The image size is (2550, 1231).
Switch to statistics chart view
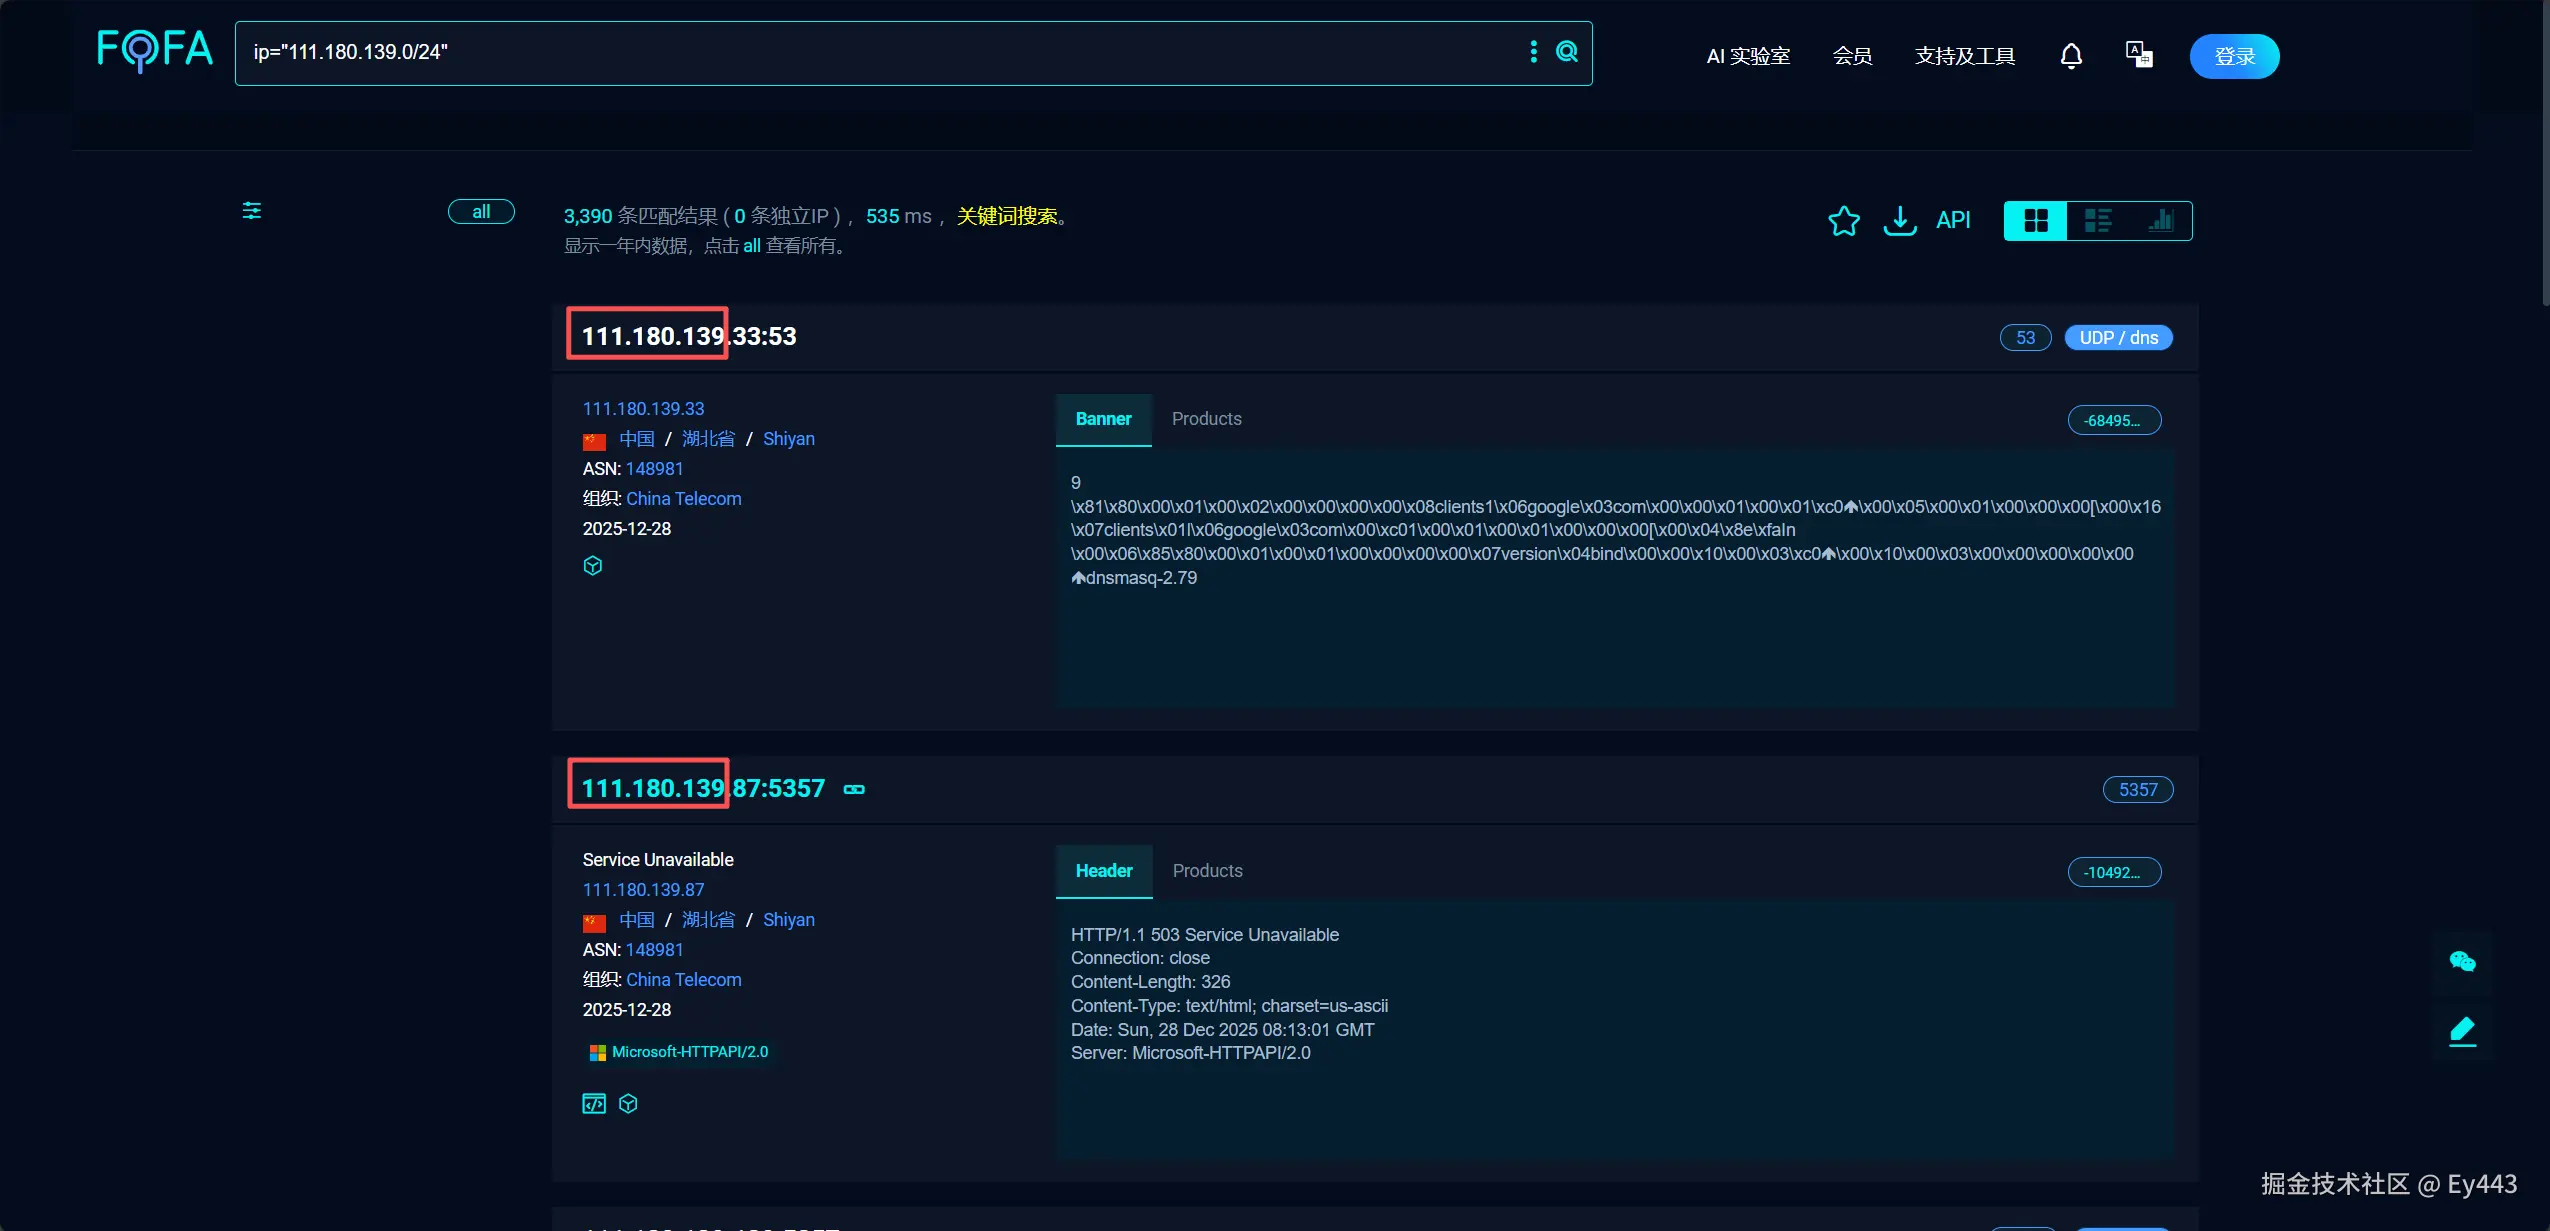point(2160,221)
